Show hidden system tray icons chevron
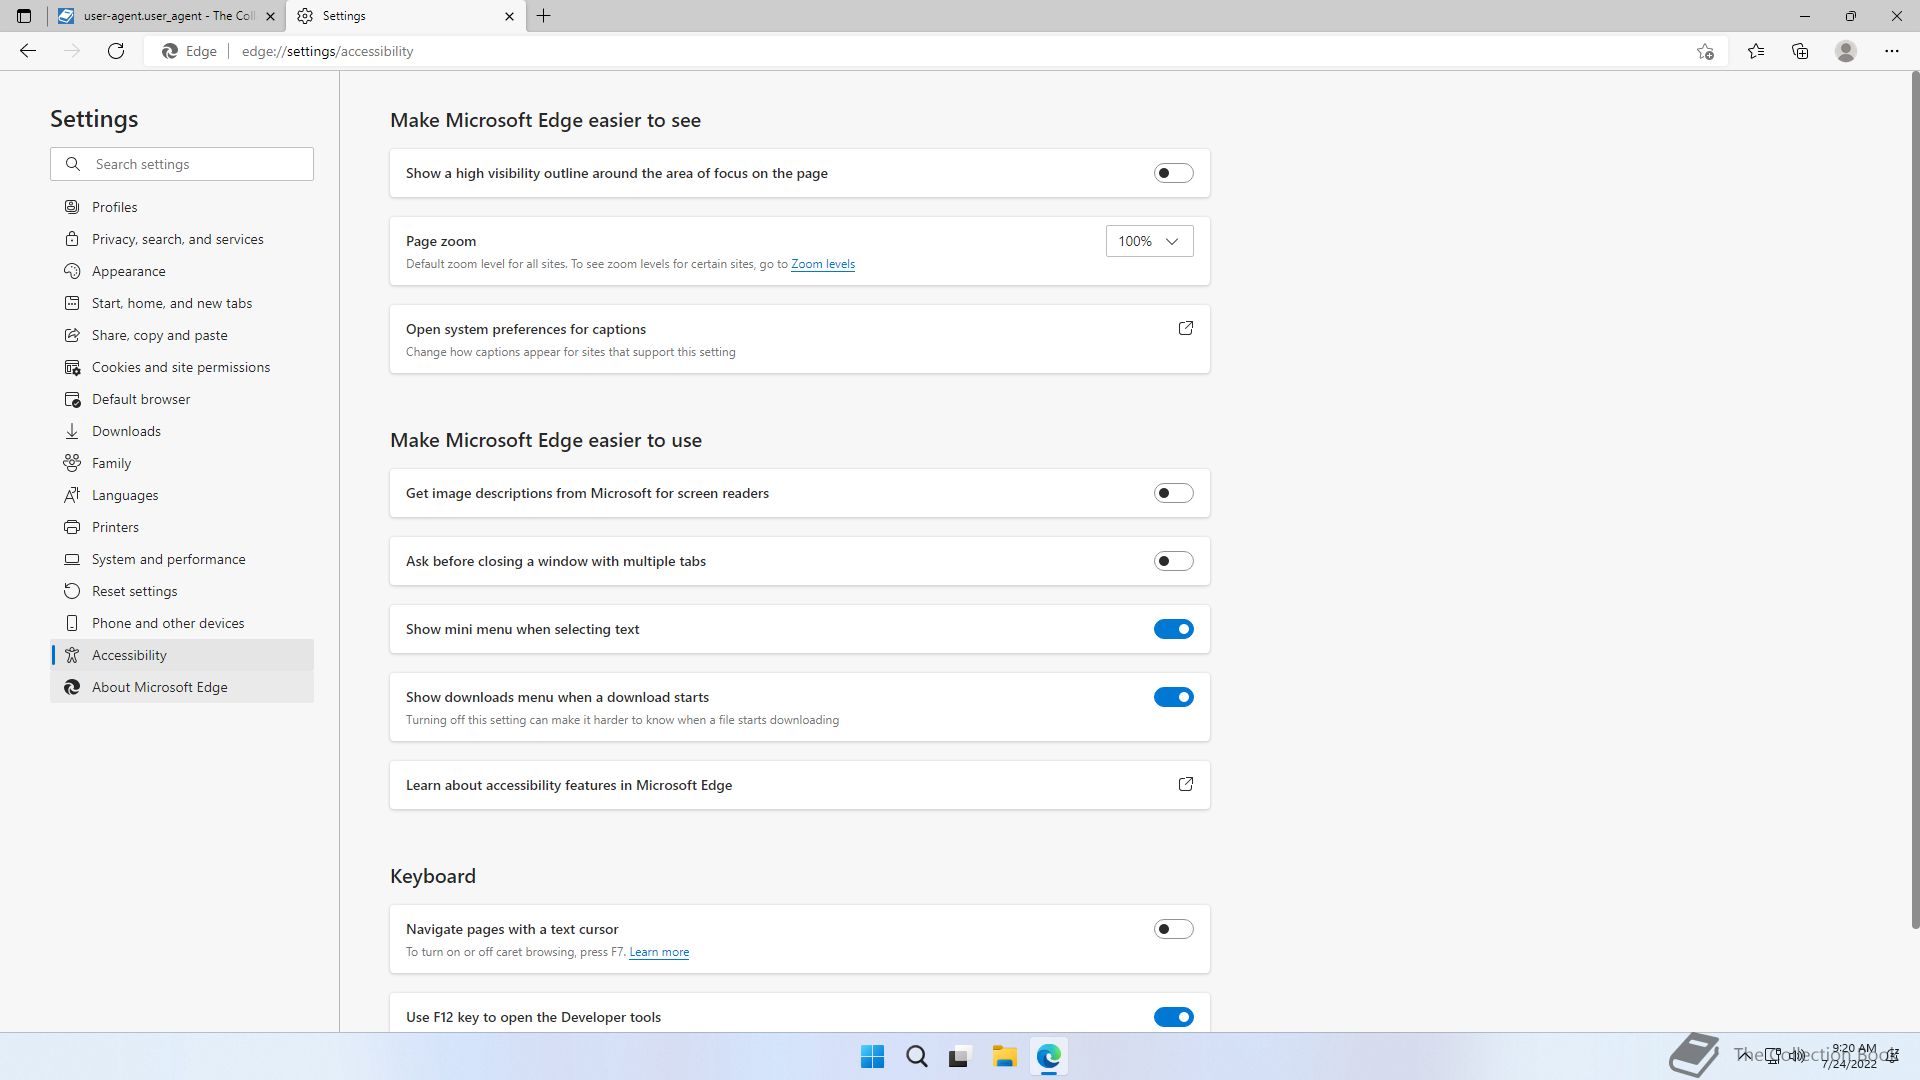Image resolution: width=1920 pixels, height=1080 pixels. 1743,1055
